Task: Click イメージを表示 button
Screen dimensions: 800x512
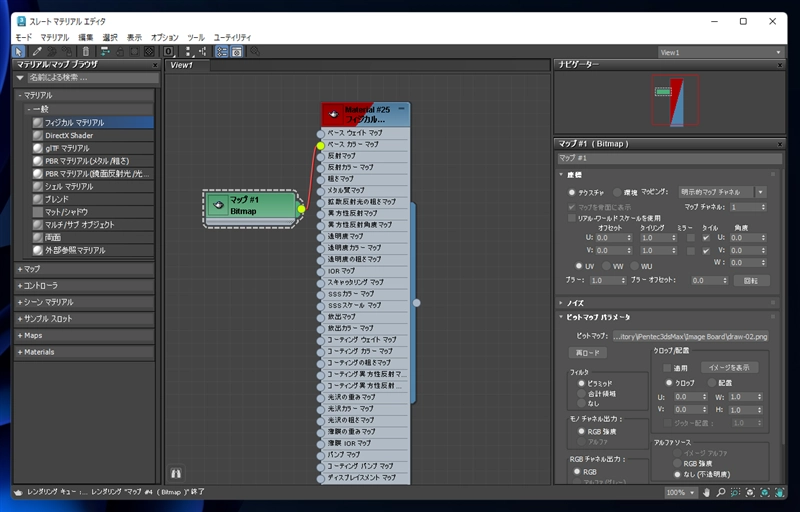Action: coord(729,368)
